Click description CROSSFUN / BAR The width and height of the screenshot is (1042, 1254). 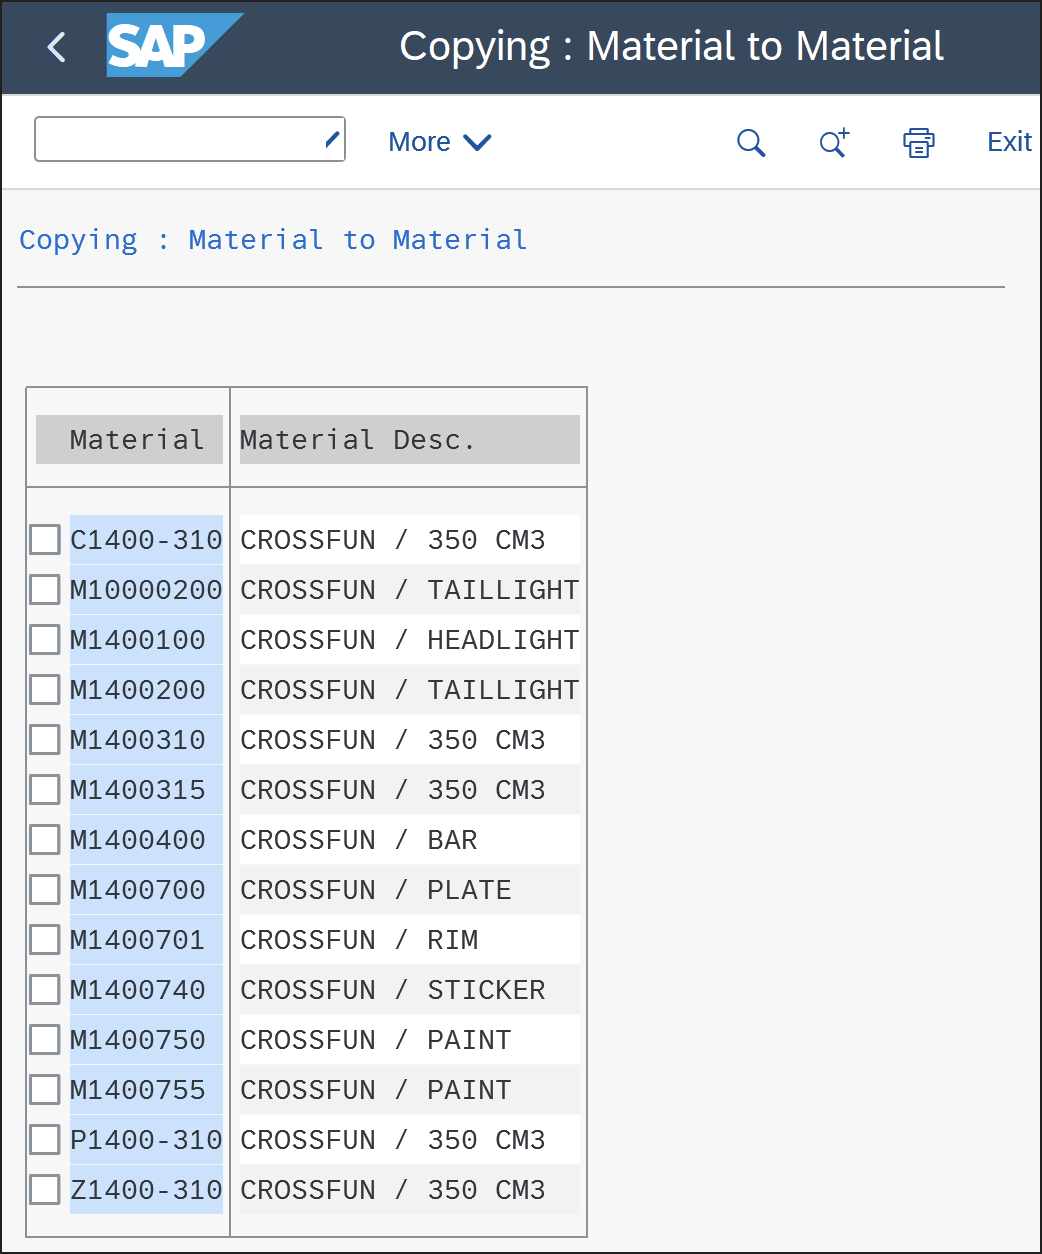(x=410, y=840)
